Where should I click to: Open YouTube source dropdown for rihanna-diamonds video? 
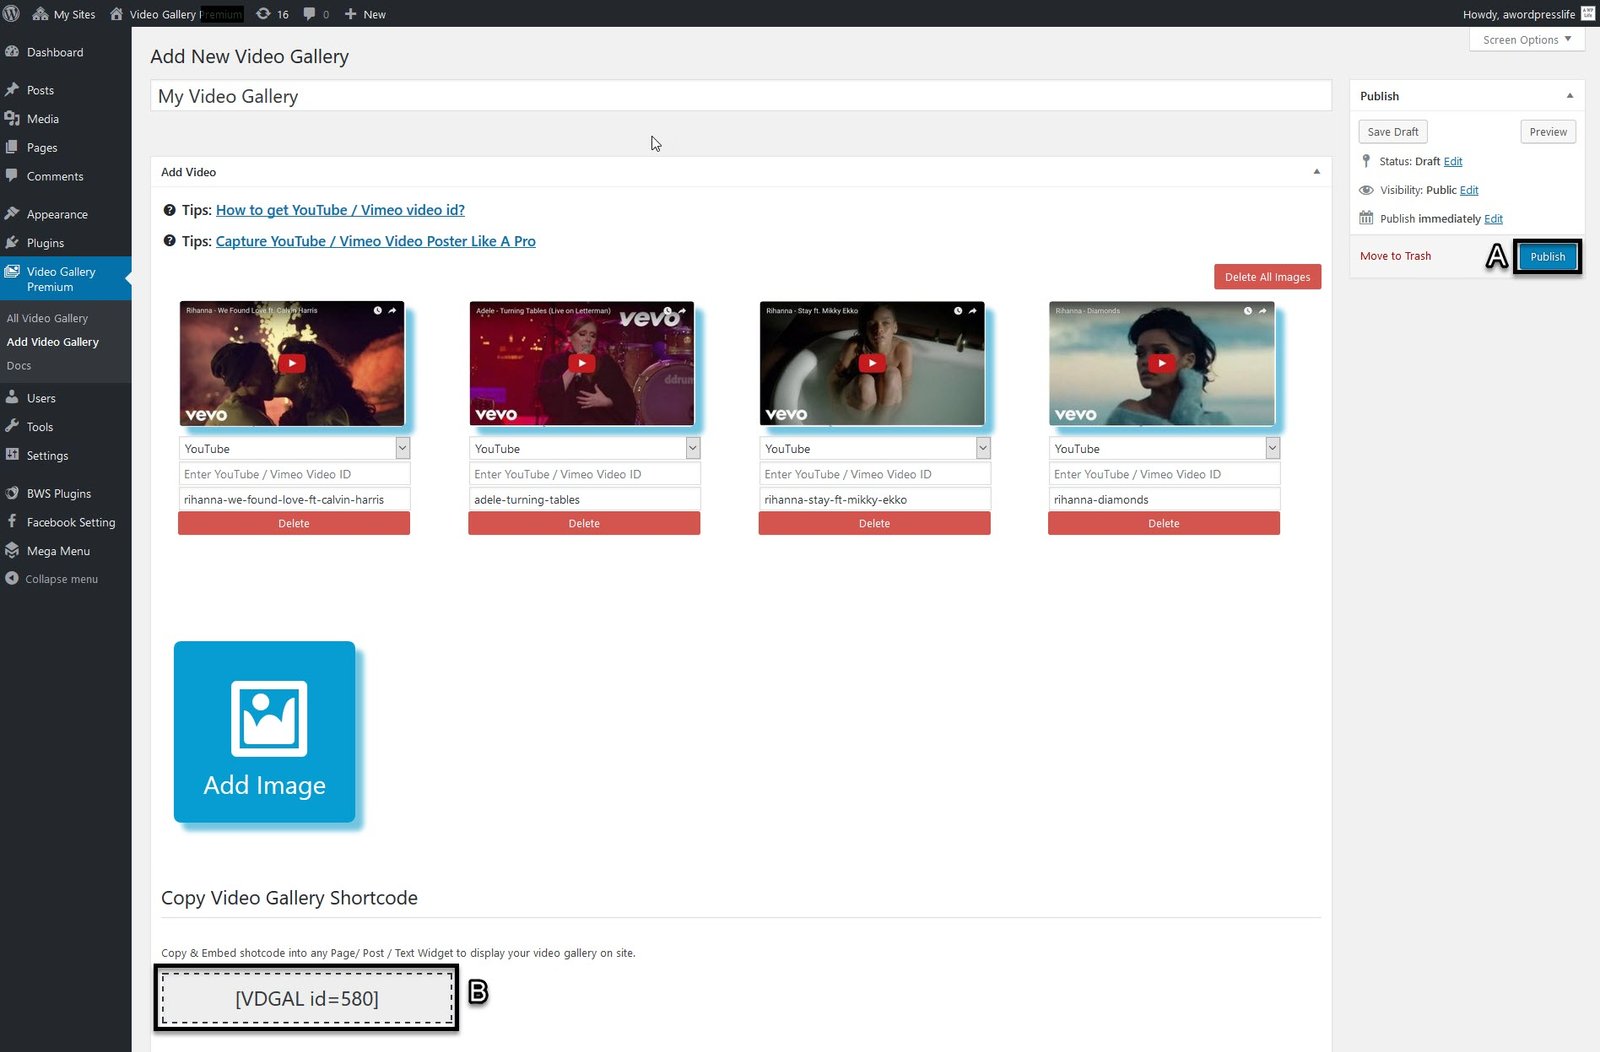coord(1272,449)
